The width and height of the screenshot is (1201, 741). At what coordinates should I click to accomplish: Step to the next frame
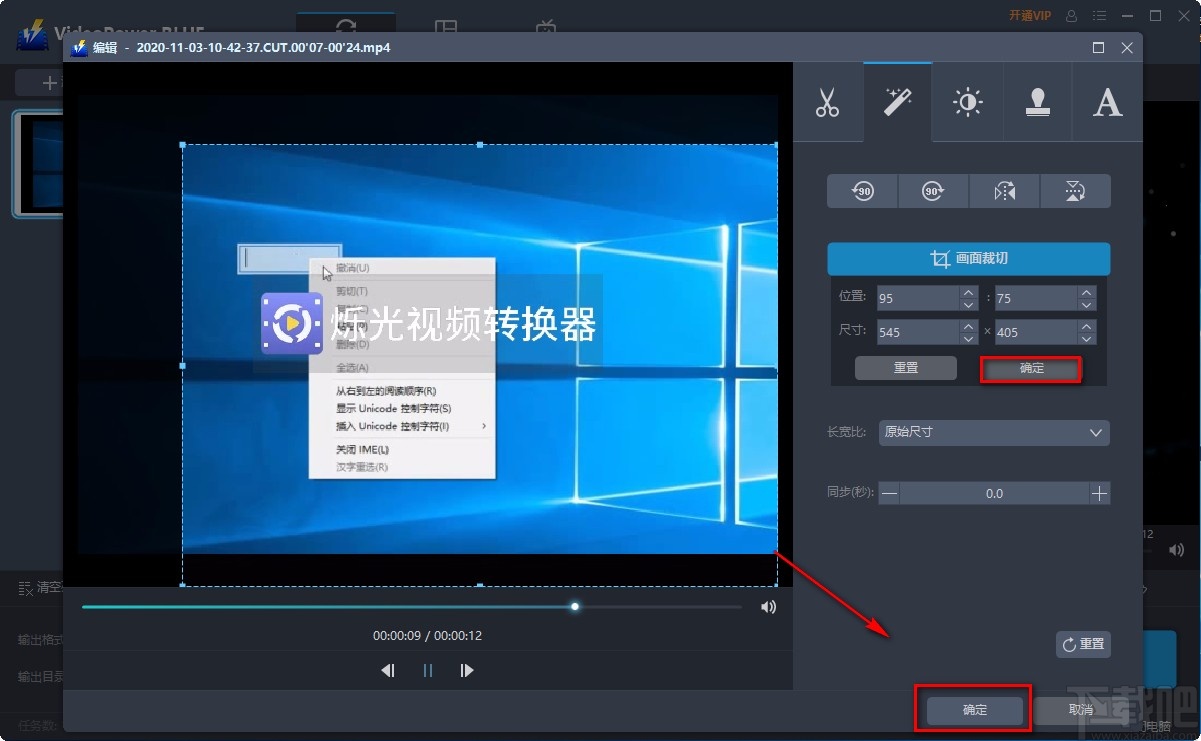[467, 671]
